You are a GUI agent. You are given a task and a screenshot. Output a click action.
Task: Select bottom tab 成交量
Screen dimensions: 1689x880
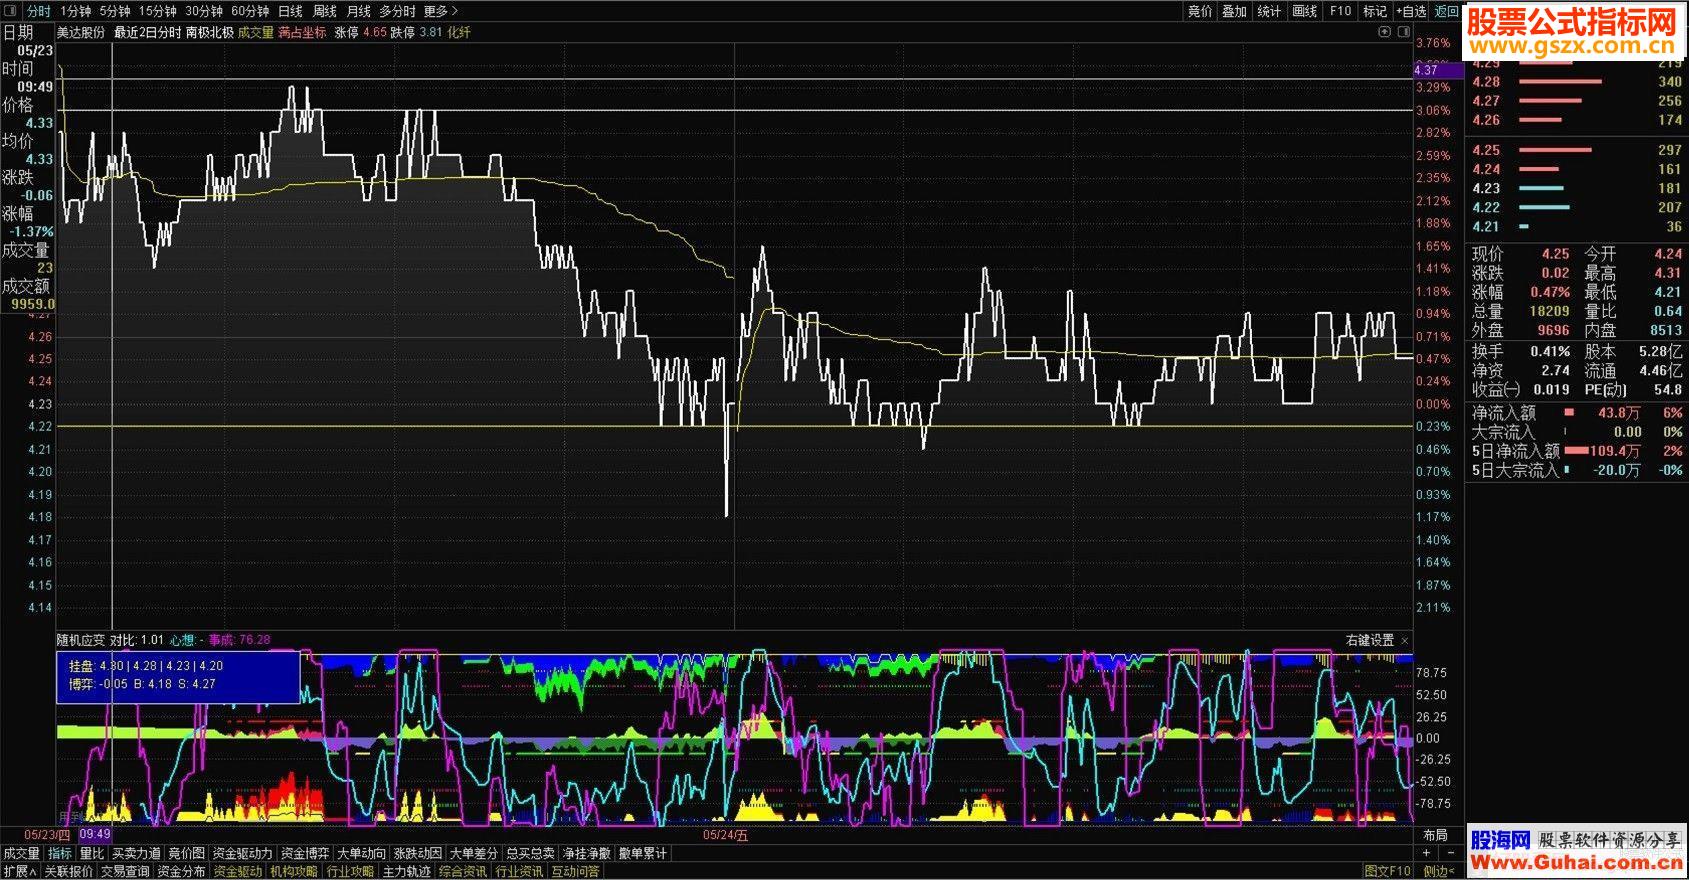pos(21,853)
